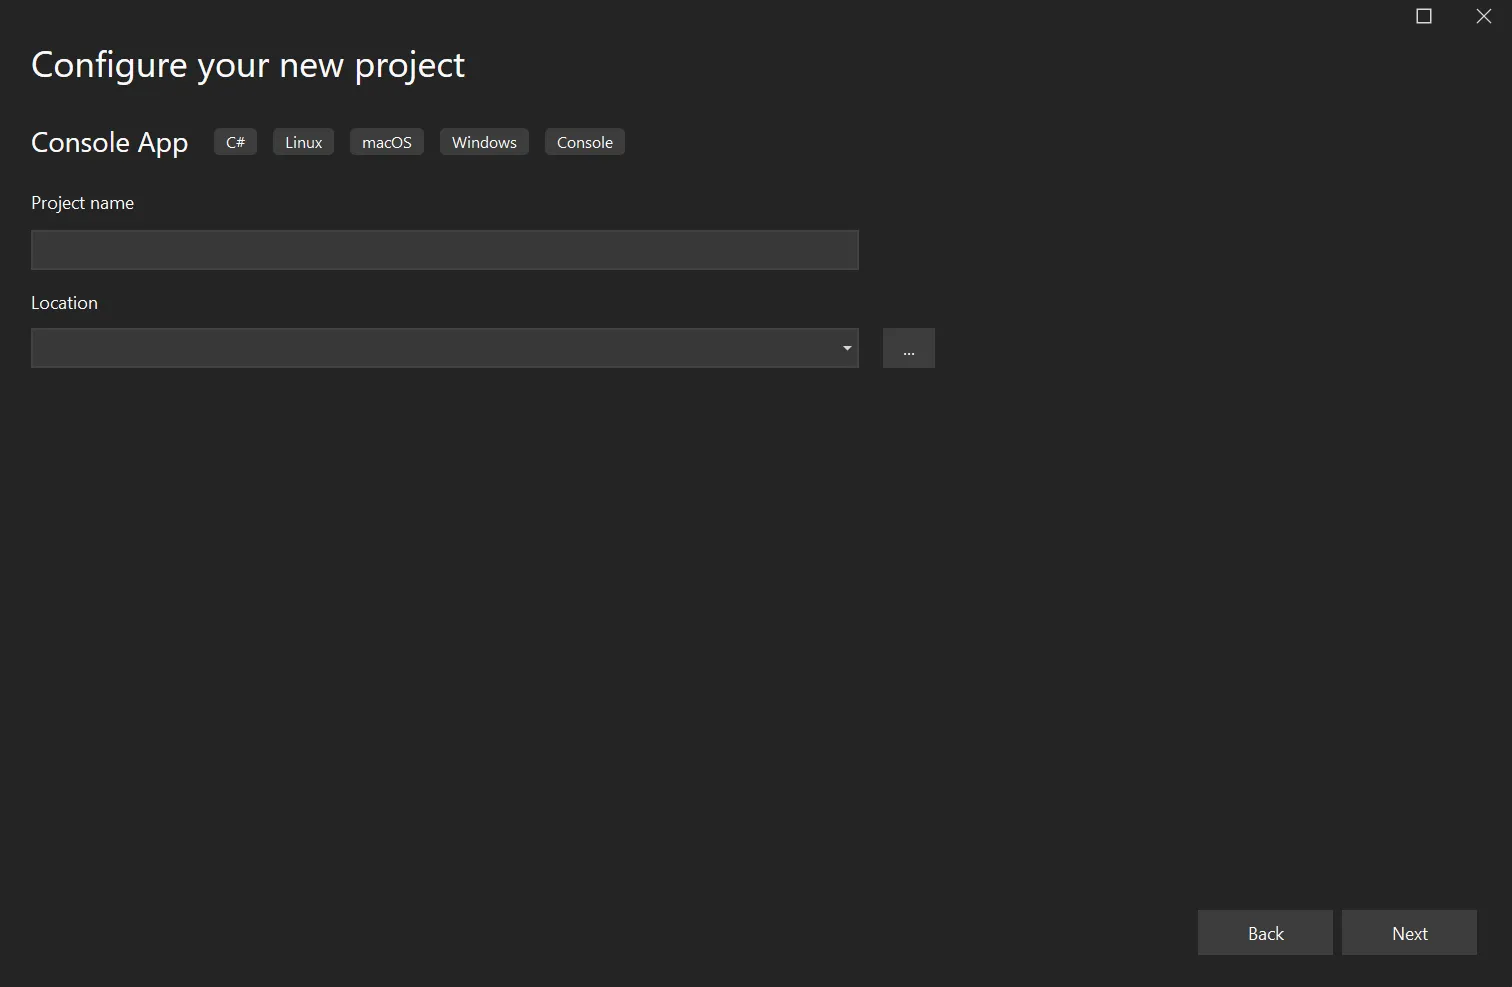Close the Configure your new project dialog
1512x987 pixels.
1484,16
